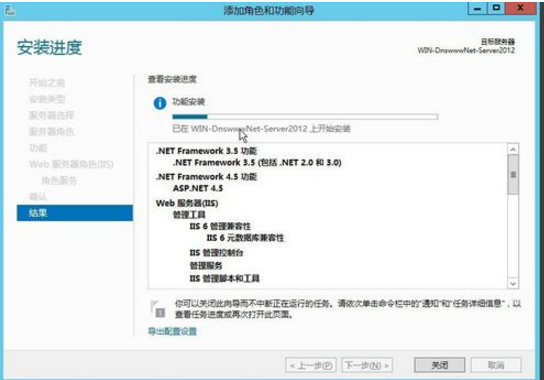Select the 服务器角色 step
The image size is (544, 380).
tap(51, 132)
